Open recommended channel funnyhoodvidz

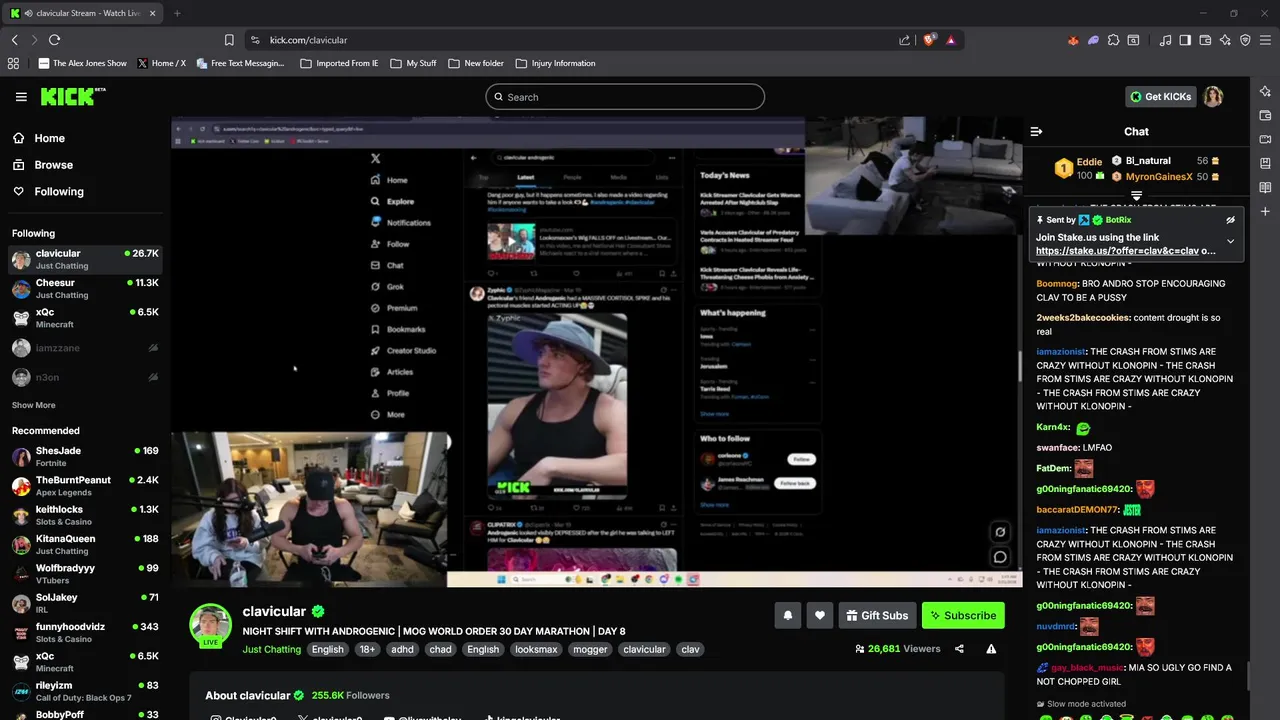pyautogui.click(x=85, y=632)
